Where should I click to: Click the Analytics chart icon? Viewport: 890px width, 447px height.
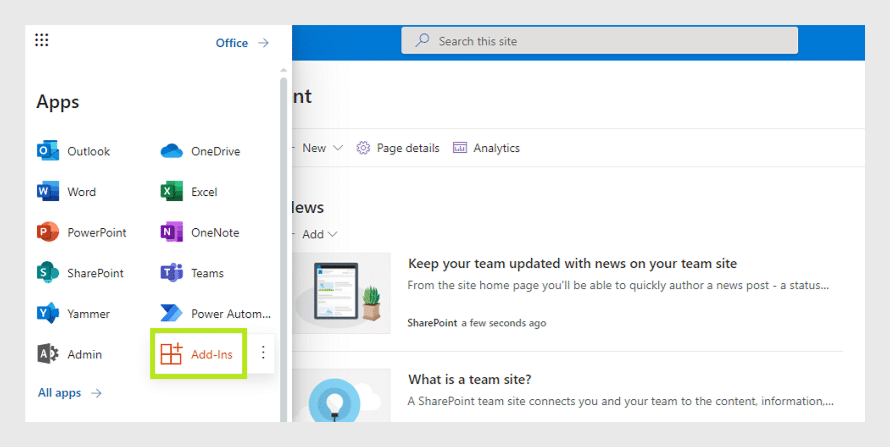pos(460,148)
